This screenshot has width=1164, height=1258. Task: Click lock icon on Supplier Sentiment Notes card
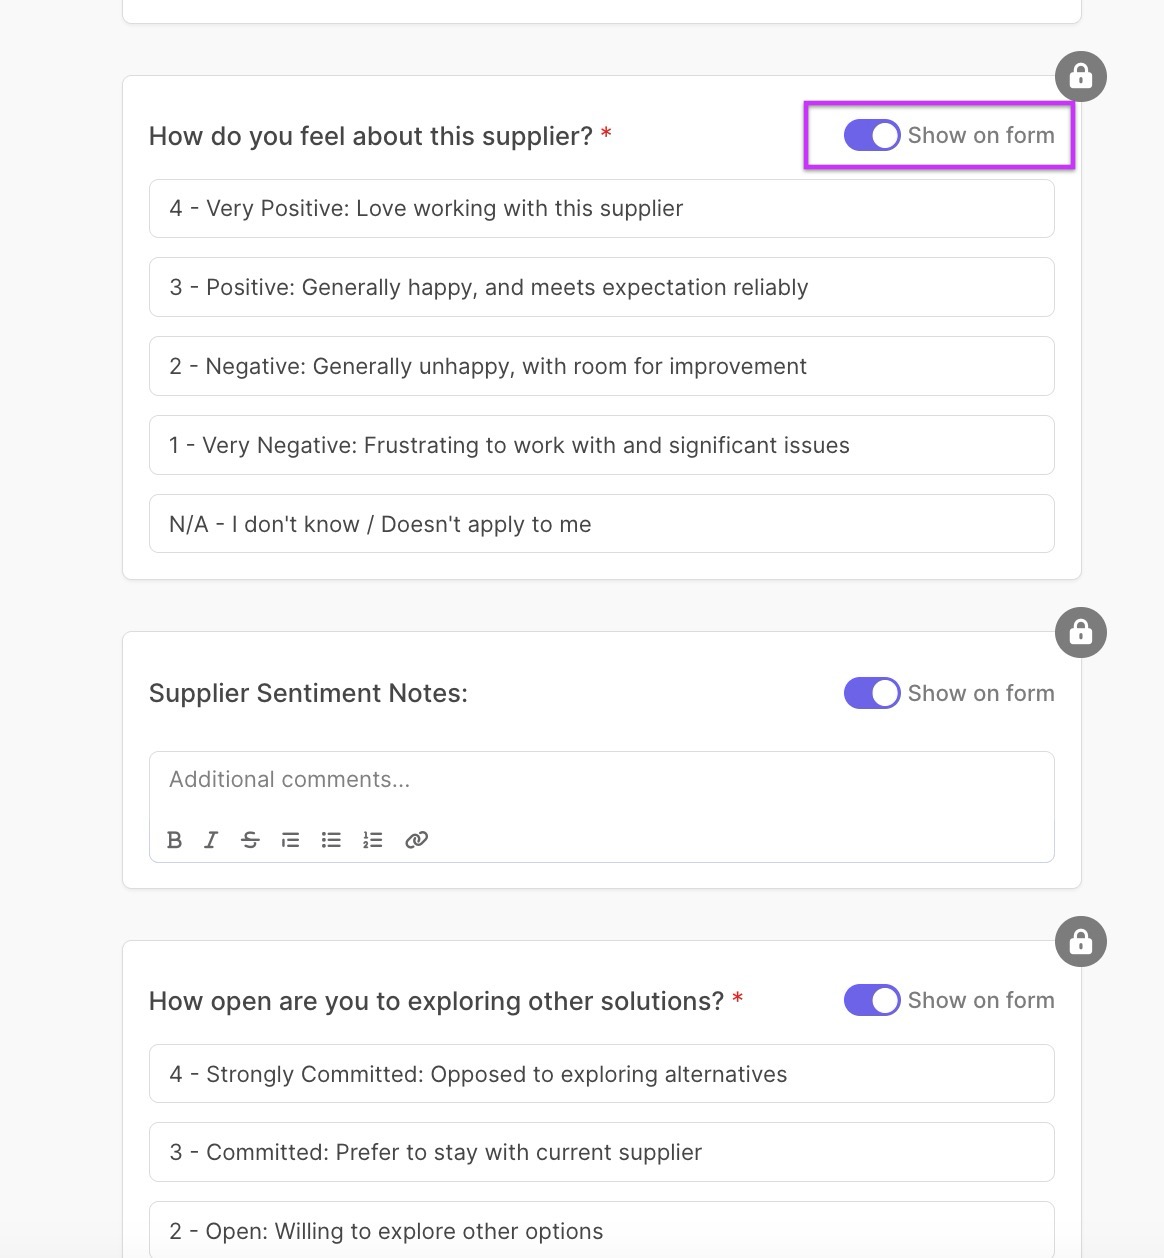tap(1080, 632)
